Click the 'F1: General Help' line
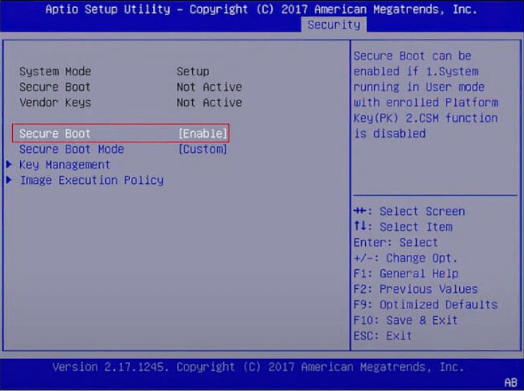 point(406,273)
